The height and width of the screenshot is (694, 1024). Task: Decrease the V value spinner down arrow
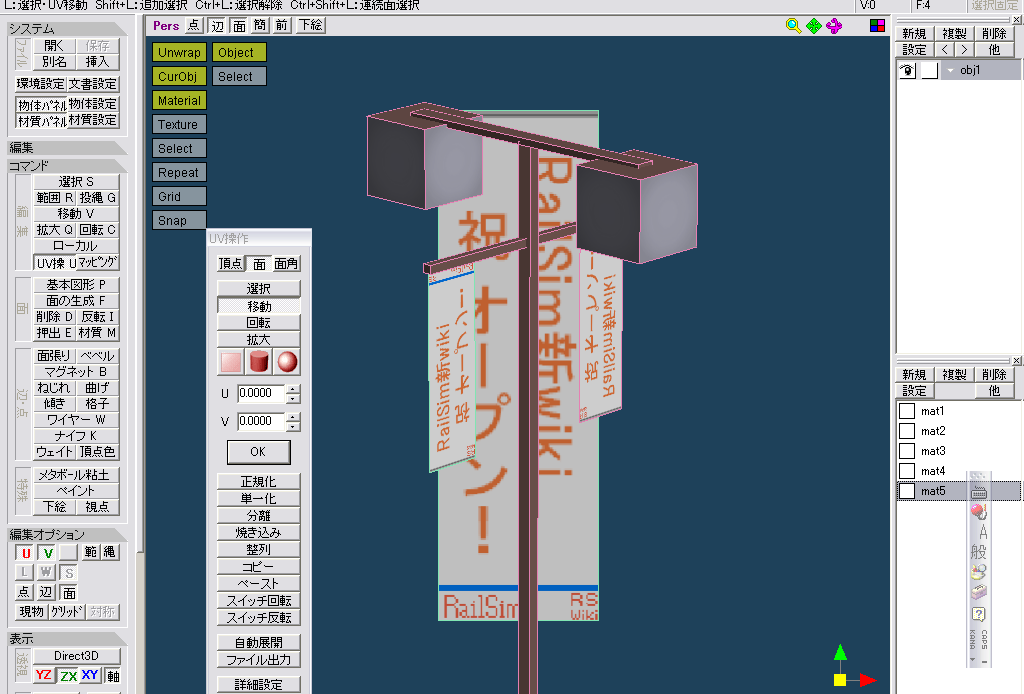(x=293, y=426)
